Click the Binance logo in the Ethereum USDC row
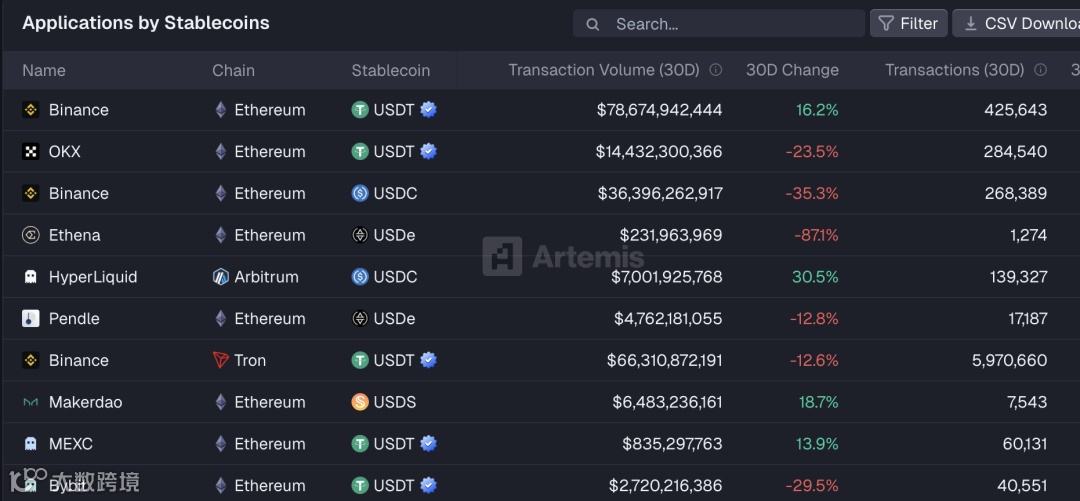Image resolution: width=1080 pixels, height=501 pixels. pyautogui.click(x=31, y=193)
